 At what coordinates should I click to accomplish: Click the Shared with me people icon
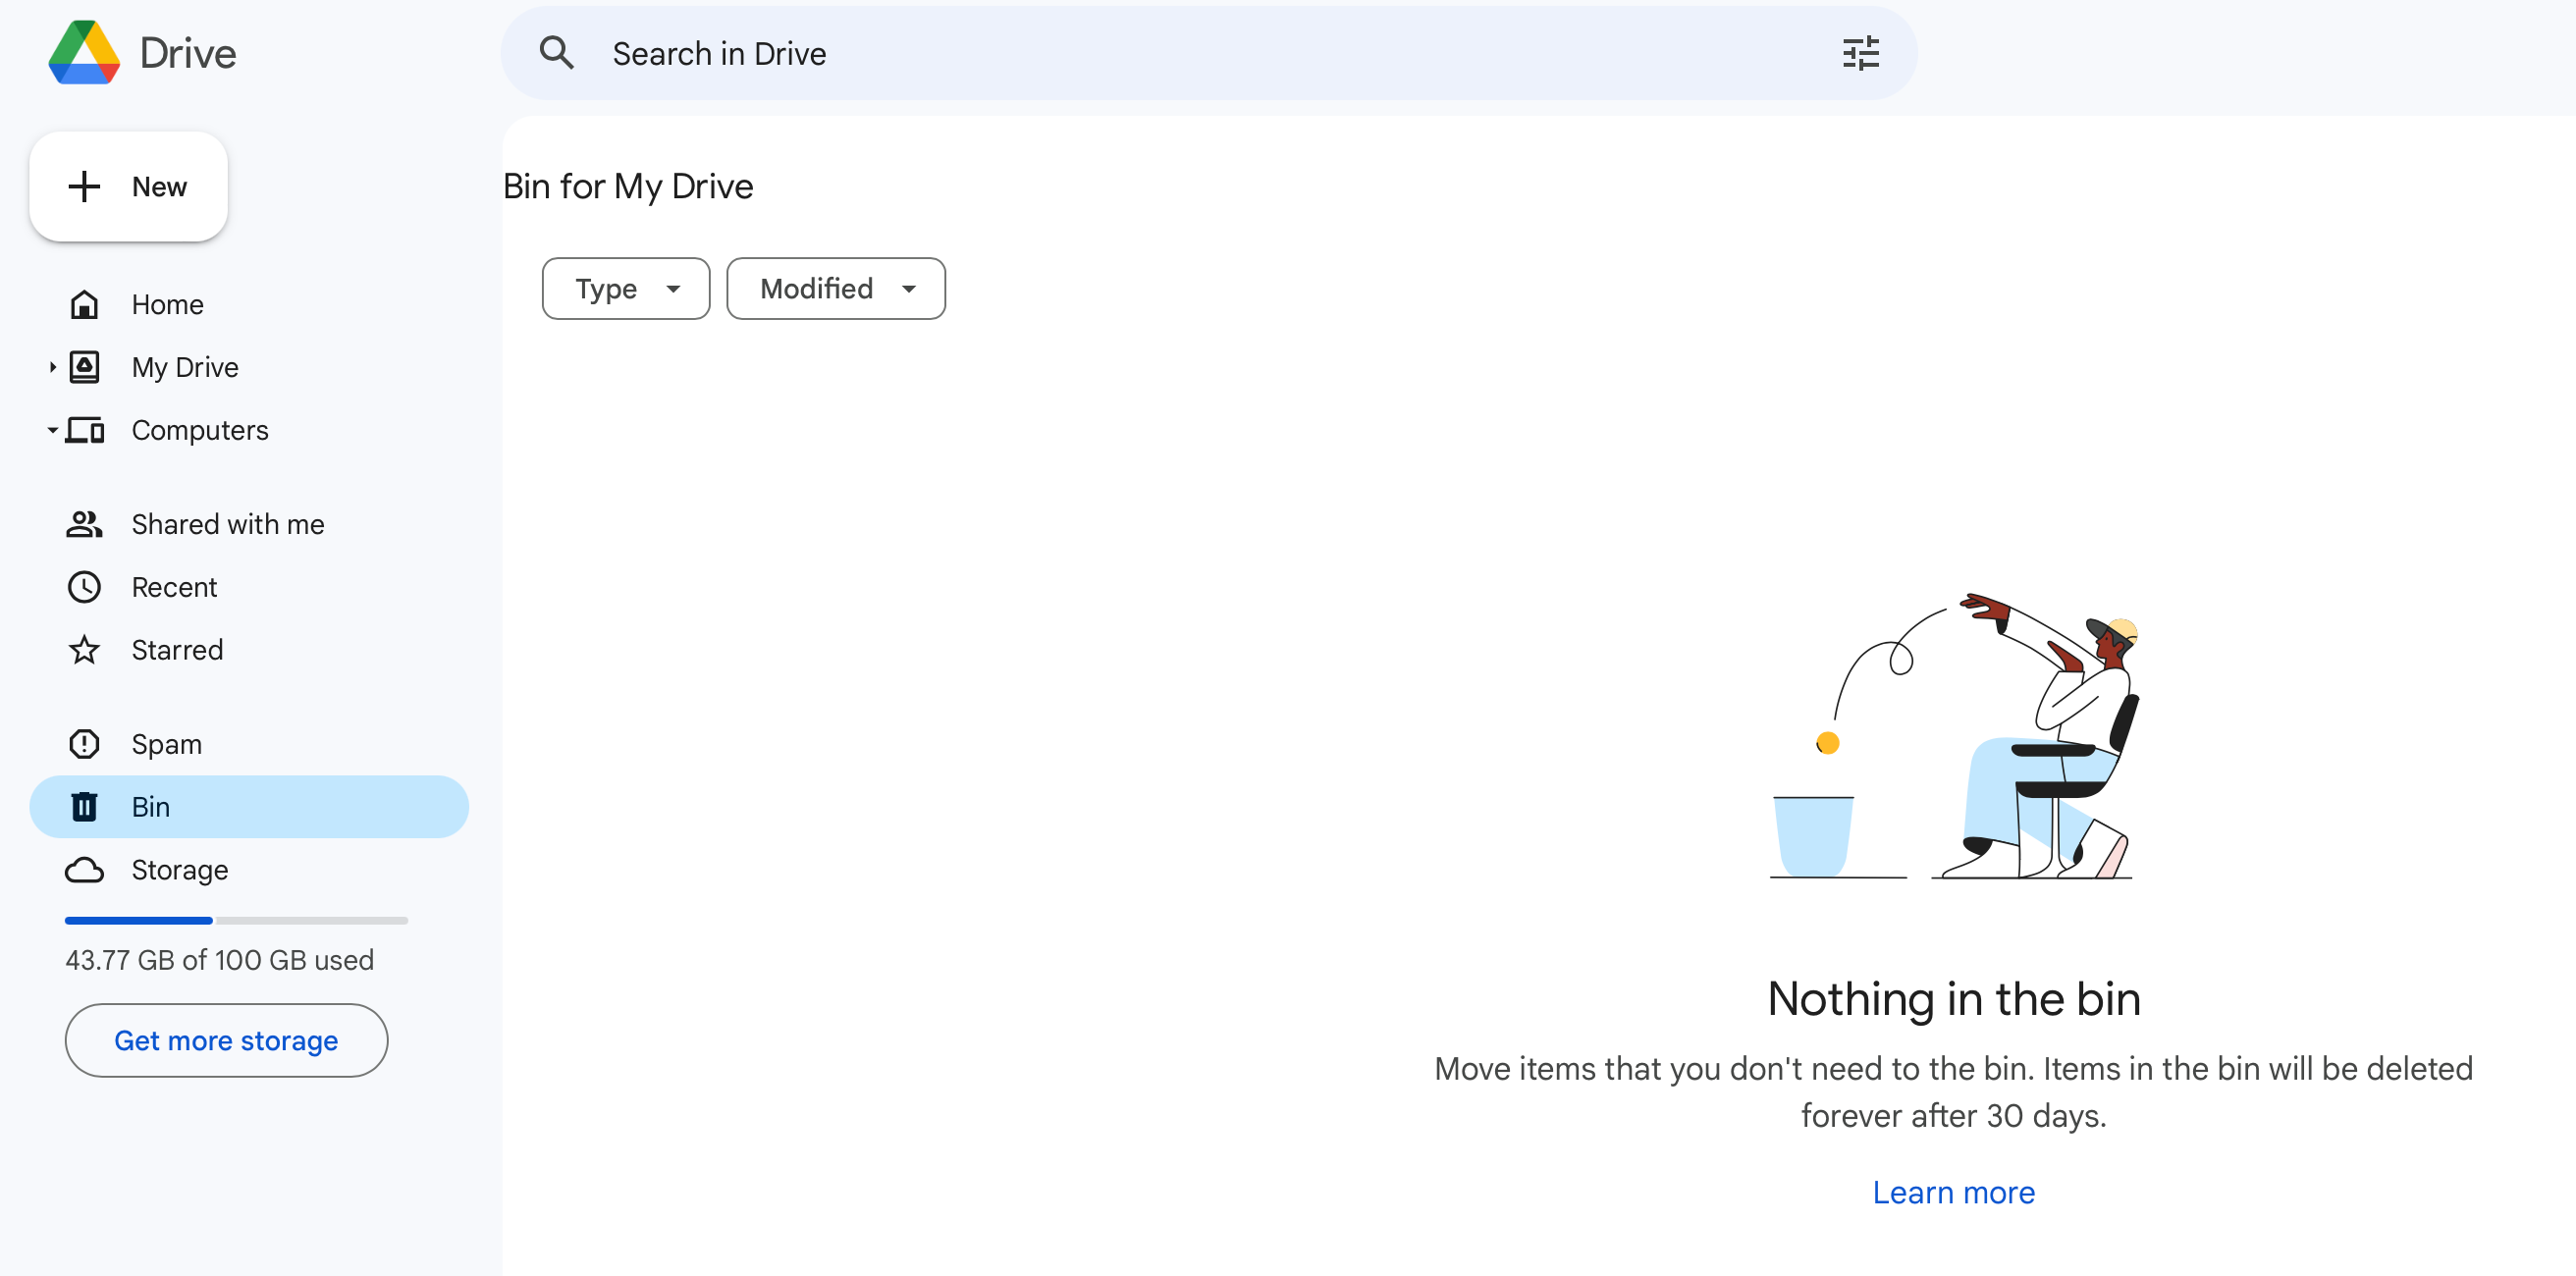point(84,524)
